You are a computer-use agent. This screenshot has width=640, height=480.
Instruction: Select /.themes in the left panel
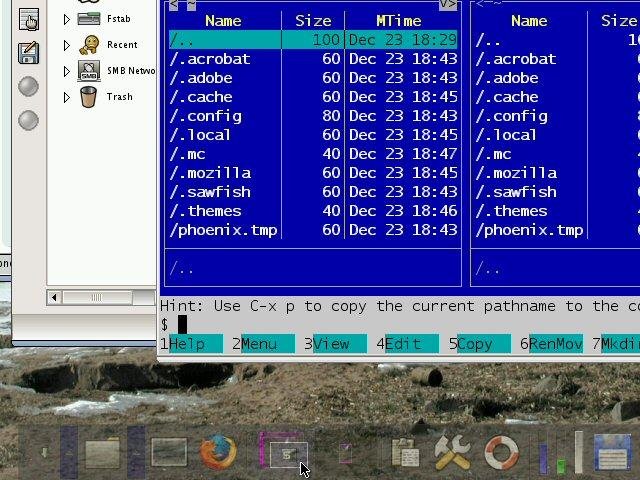pyautogui.click(x=205, y=211)
